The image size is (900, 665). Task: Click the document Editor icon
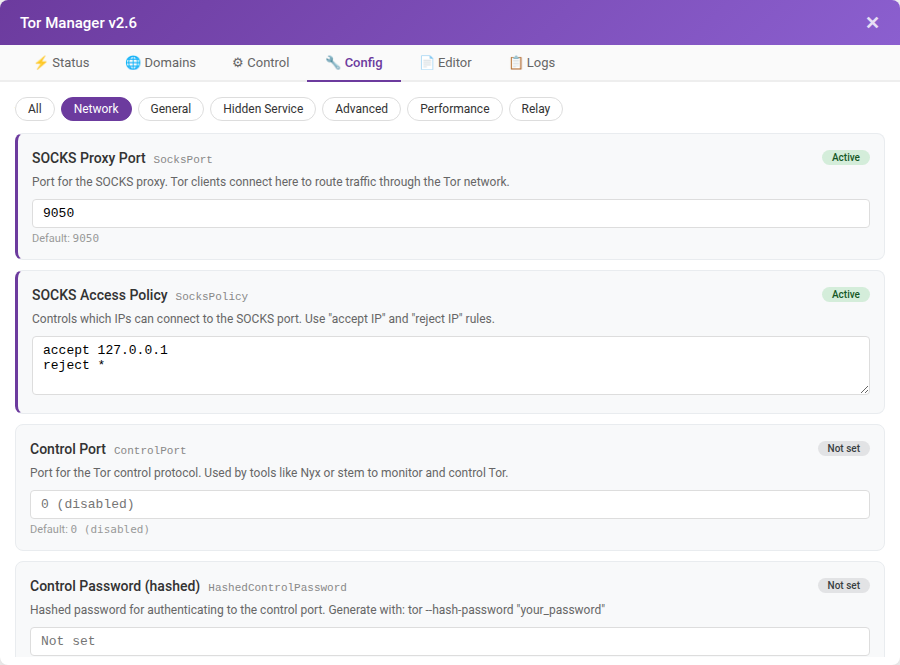tap(426, 63)
